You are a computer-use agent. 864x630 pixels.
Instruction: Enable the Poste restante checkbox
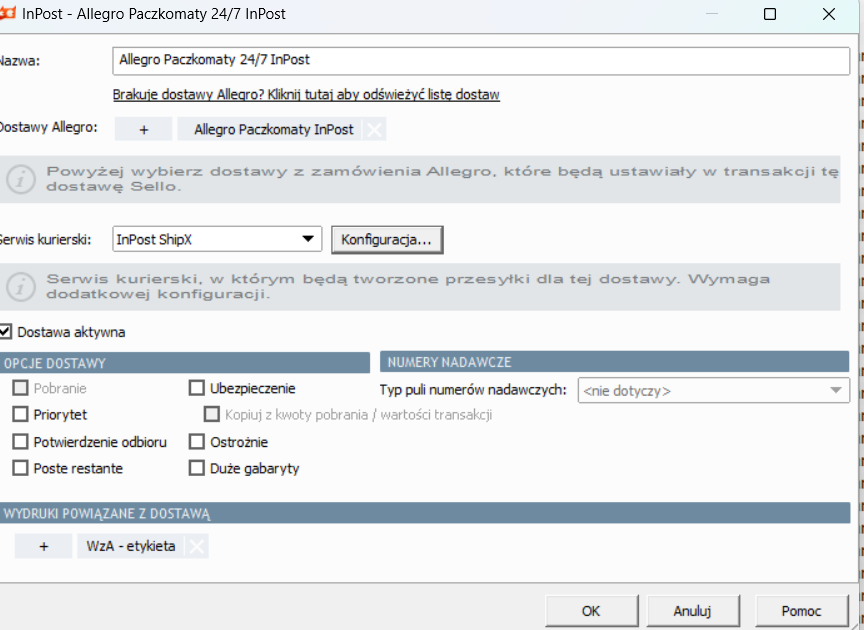[20, 468]
